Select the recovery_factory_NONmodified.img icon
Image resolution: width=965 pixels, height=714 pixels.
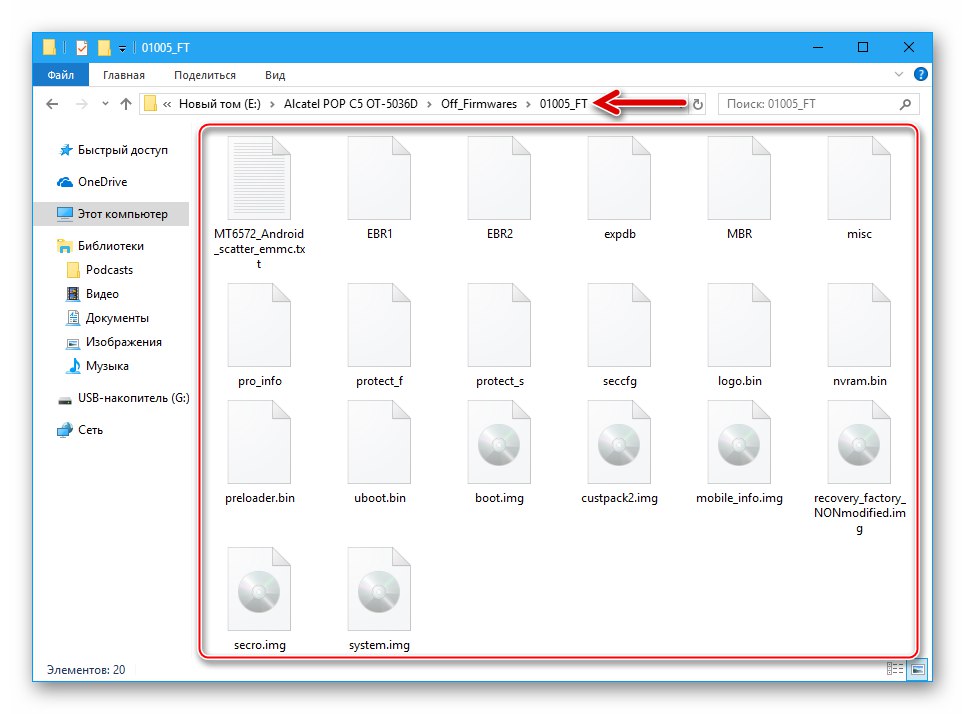(x=859, y=442)
